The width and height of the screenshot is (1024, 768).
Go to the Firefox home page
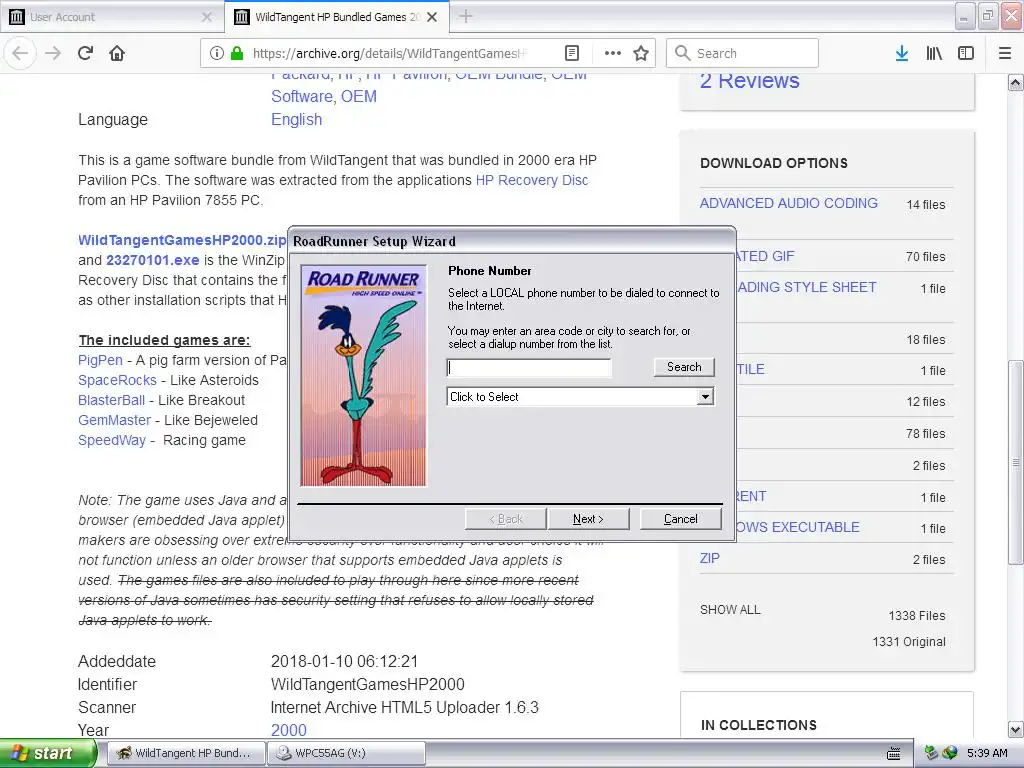[x=117, y=53]
